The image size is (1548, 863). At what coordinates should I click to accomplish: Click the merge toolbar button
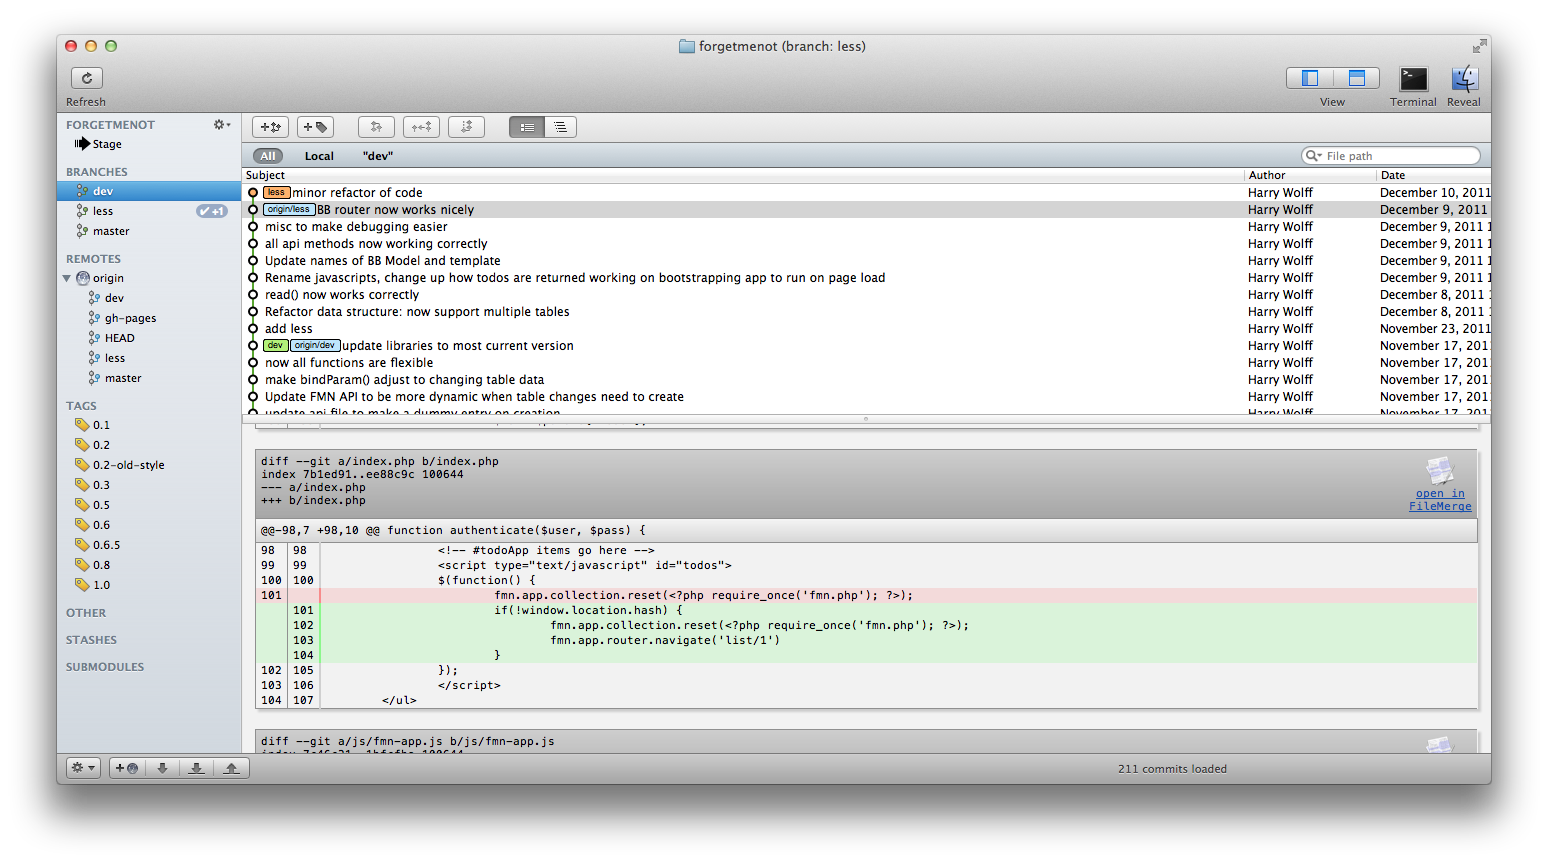[376, 127]
